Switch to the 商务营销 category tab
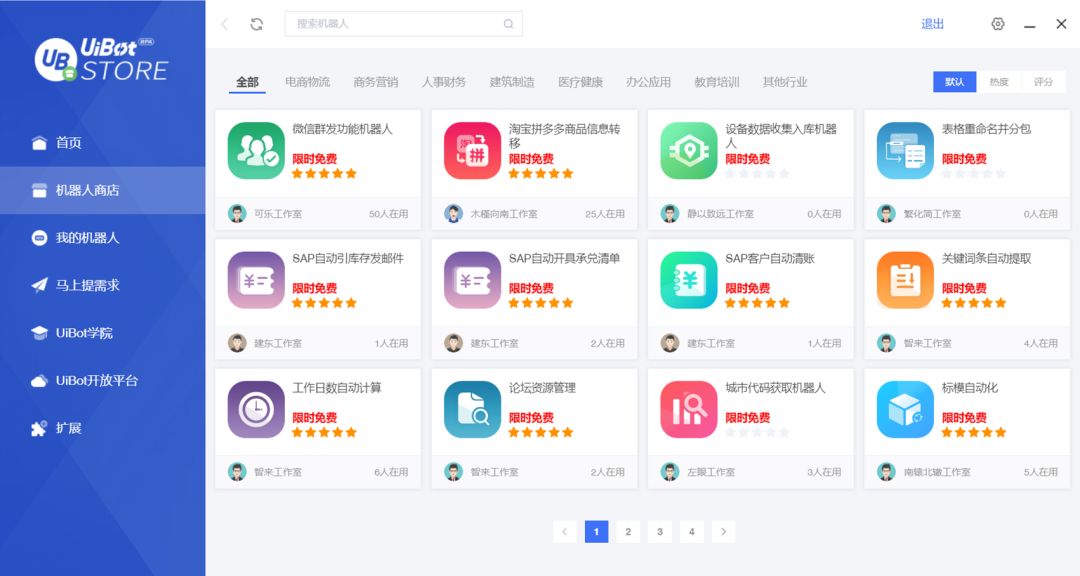This screenshot has width=1080, height=576. pos(375,82)
